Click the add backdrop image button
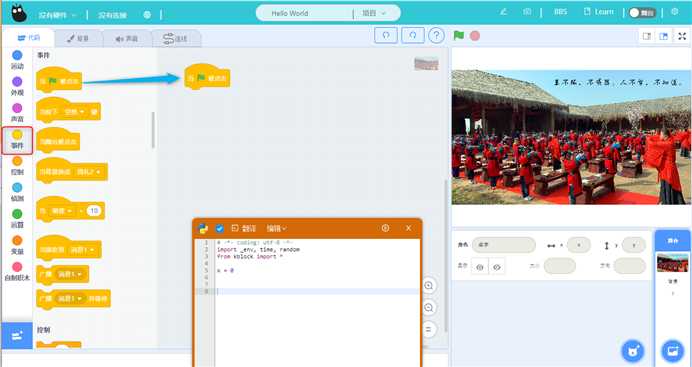Image resolution: width=692 pixels, height=367 pixels. pyautogui.click(x=672, y=351)
